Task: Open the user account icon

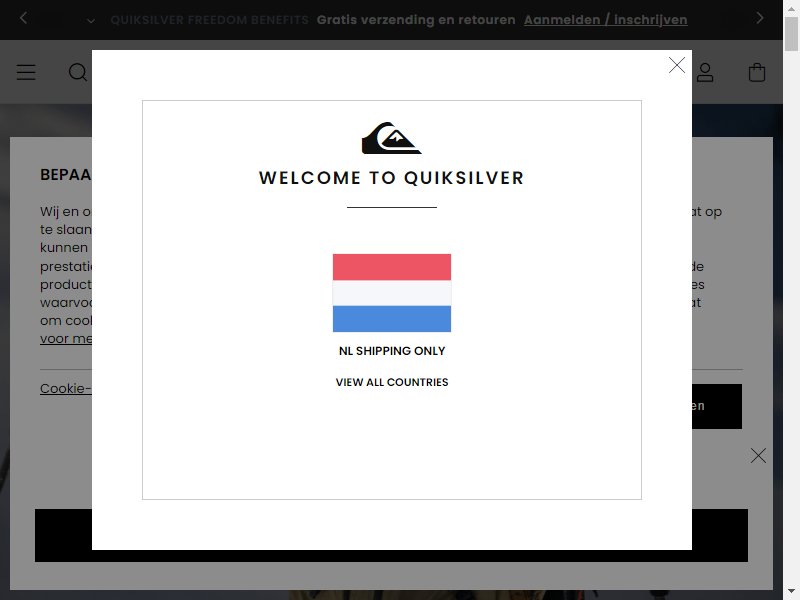Action: [705, 72]
